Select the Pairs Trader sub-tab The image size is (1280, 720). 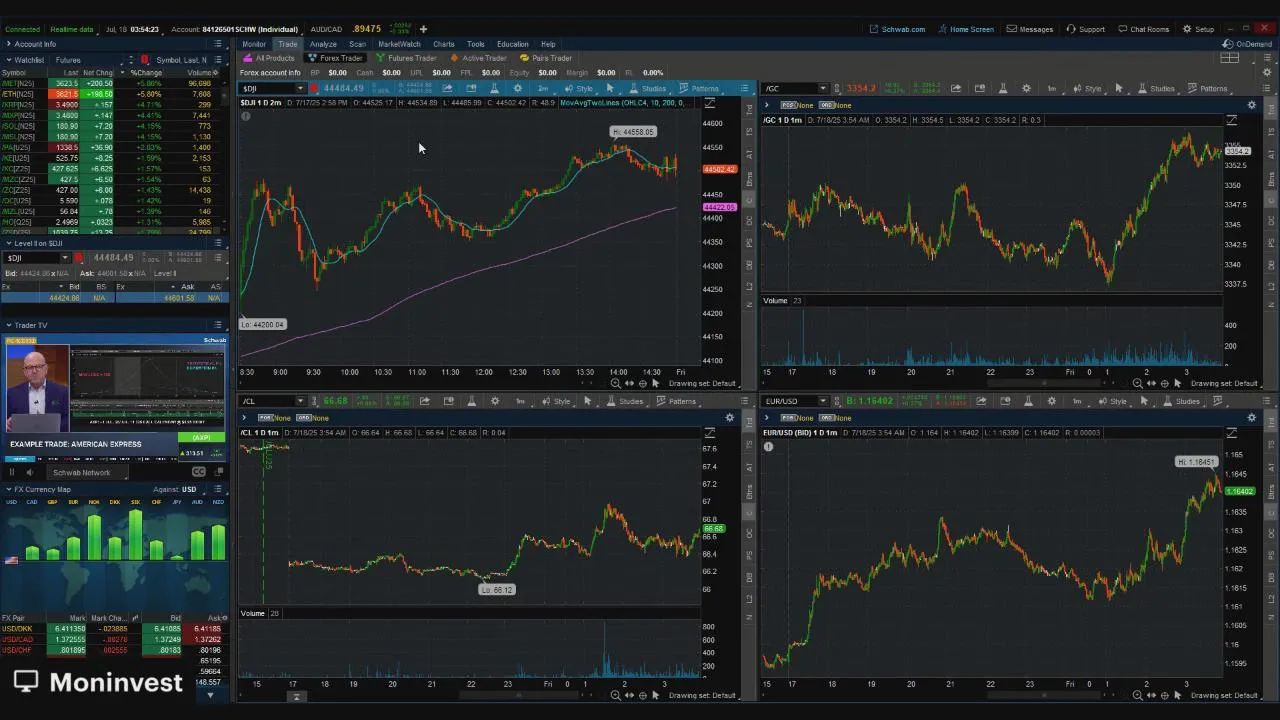pos(546,58)
